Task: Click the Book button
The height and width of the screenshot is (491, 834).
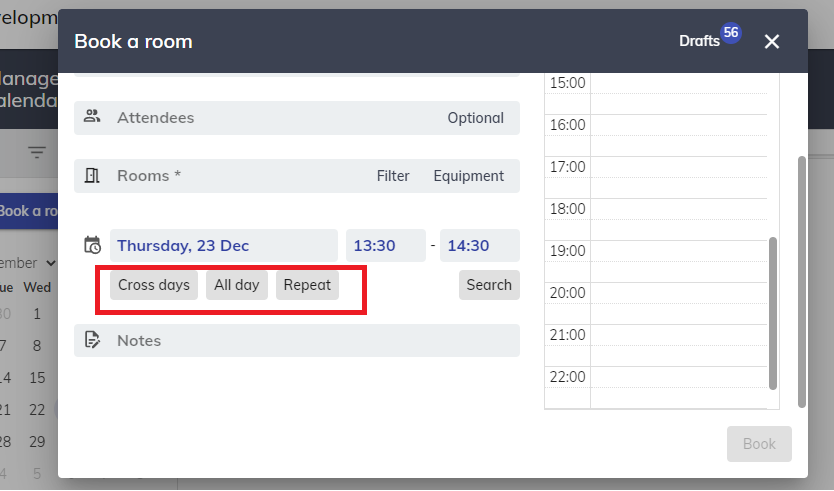Action: [759, 444]
